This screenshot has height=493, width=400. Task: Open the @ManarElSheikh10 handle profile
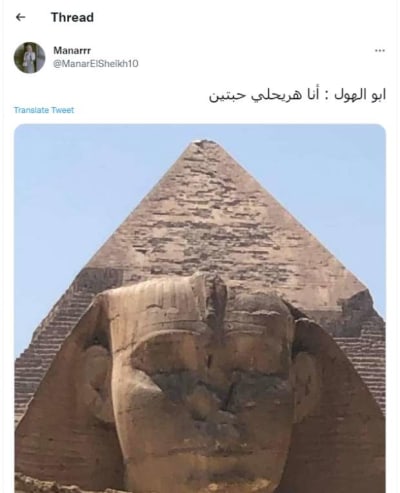96,63
